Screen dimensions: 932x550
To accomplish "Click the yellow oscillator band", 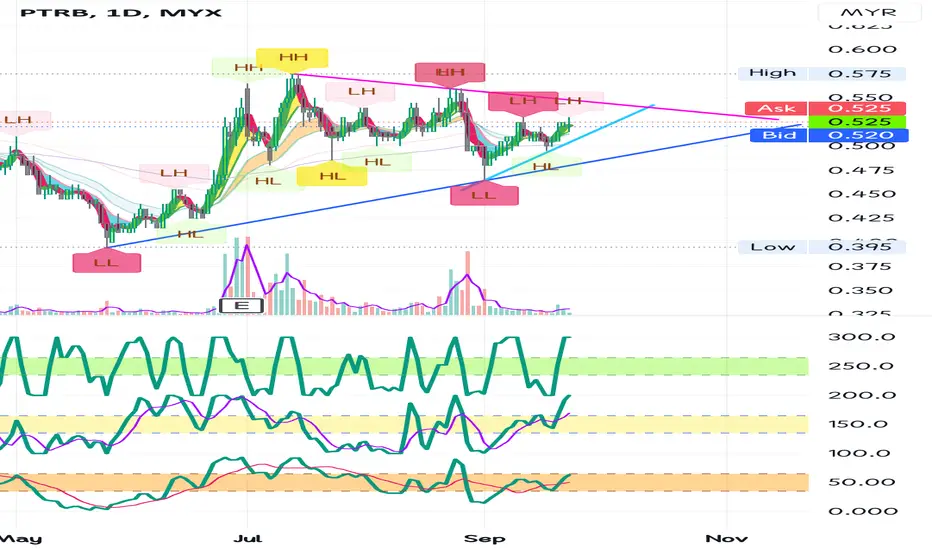I will click(x=404, y=424).
